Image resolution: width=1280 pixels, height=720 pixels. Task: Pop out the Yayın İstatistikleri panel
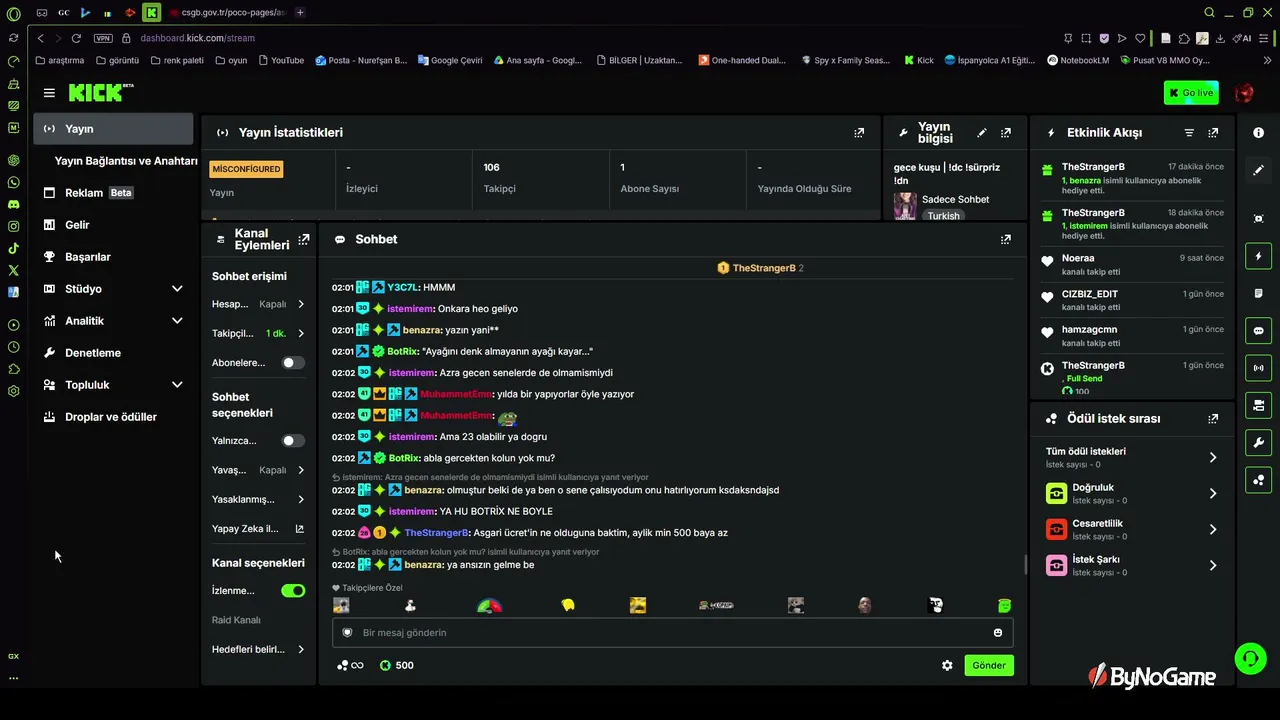pyautogui.click(x=859, y=132)
